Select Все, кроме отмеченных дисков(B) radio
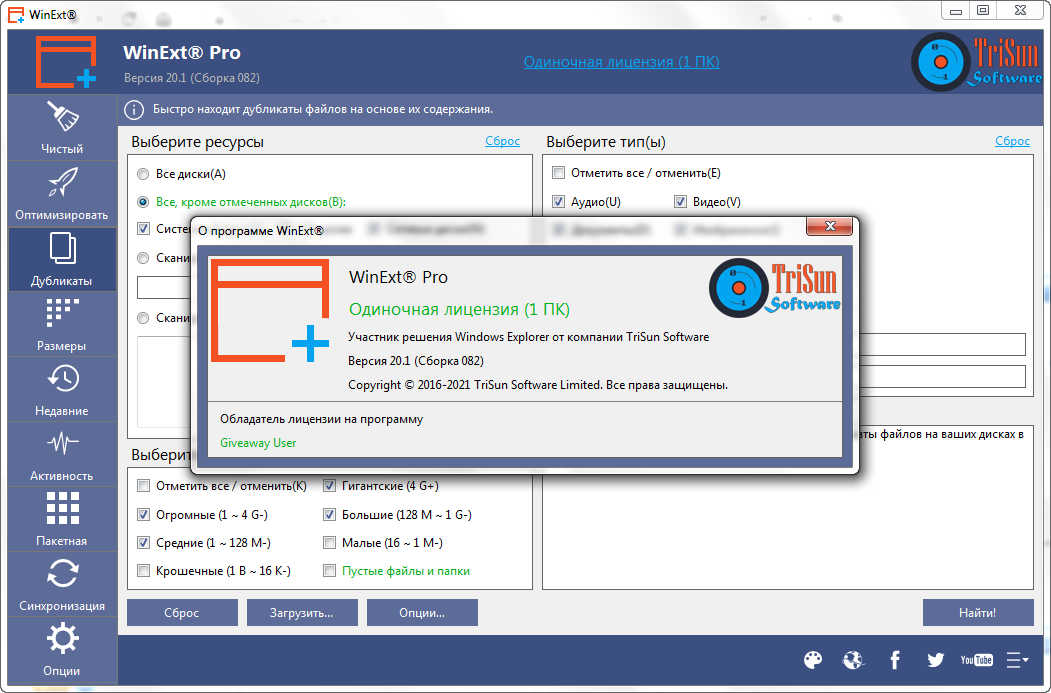1051x693 pixels. 143,202
